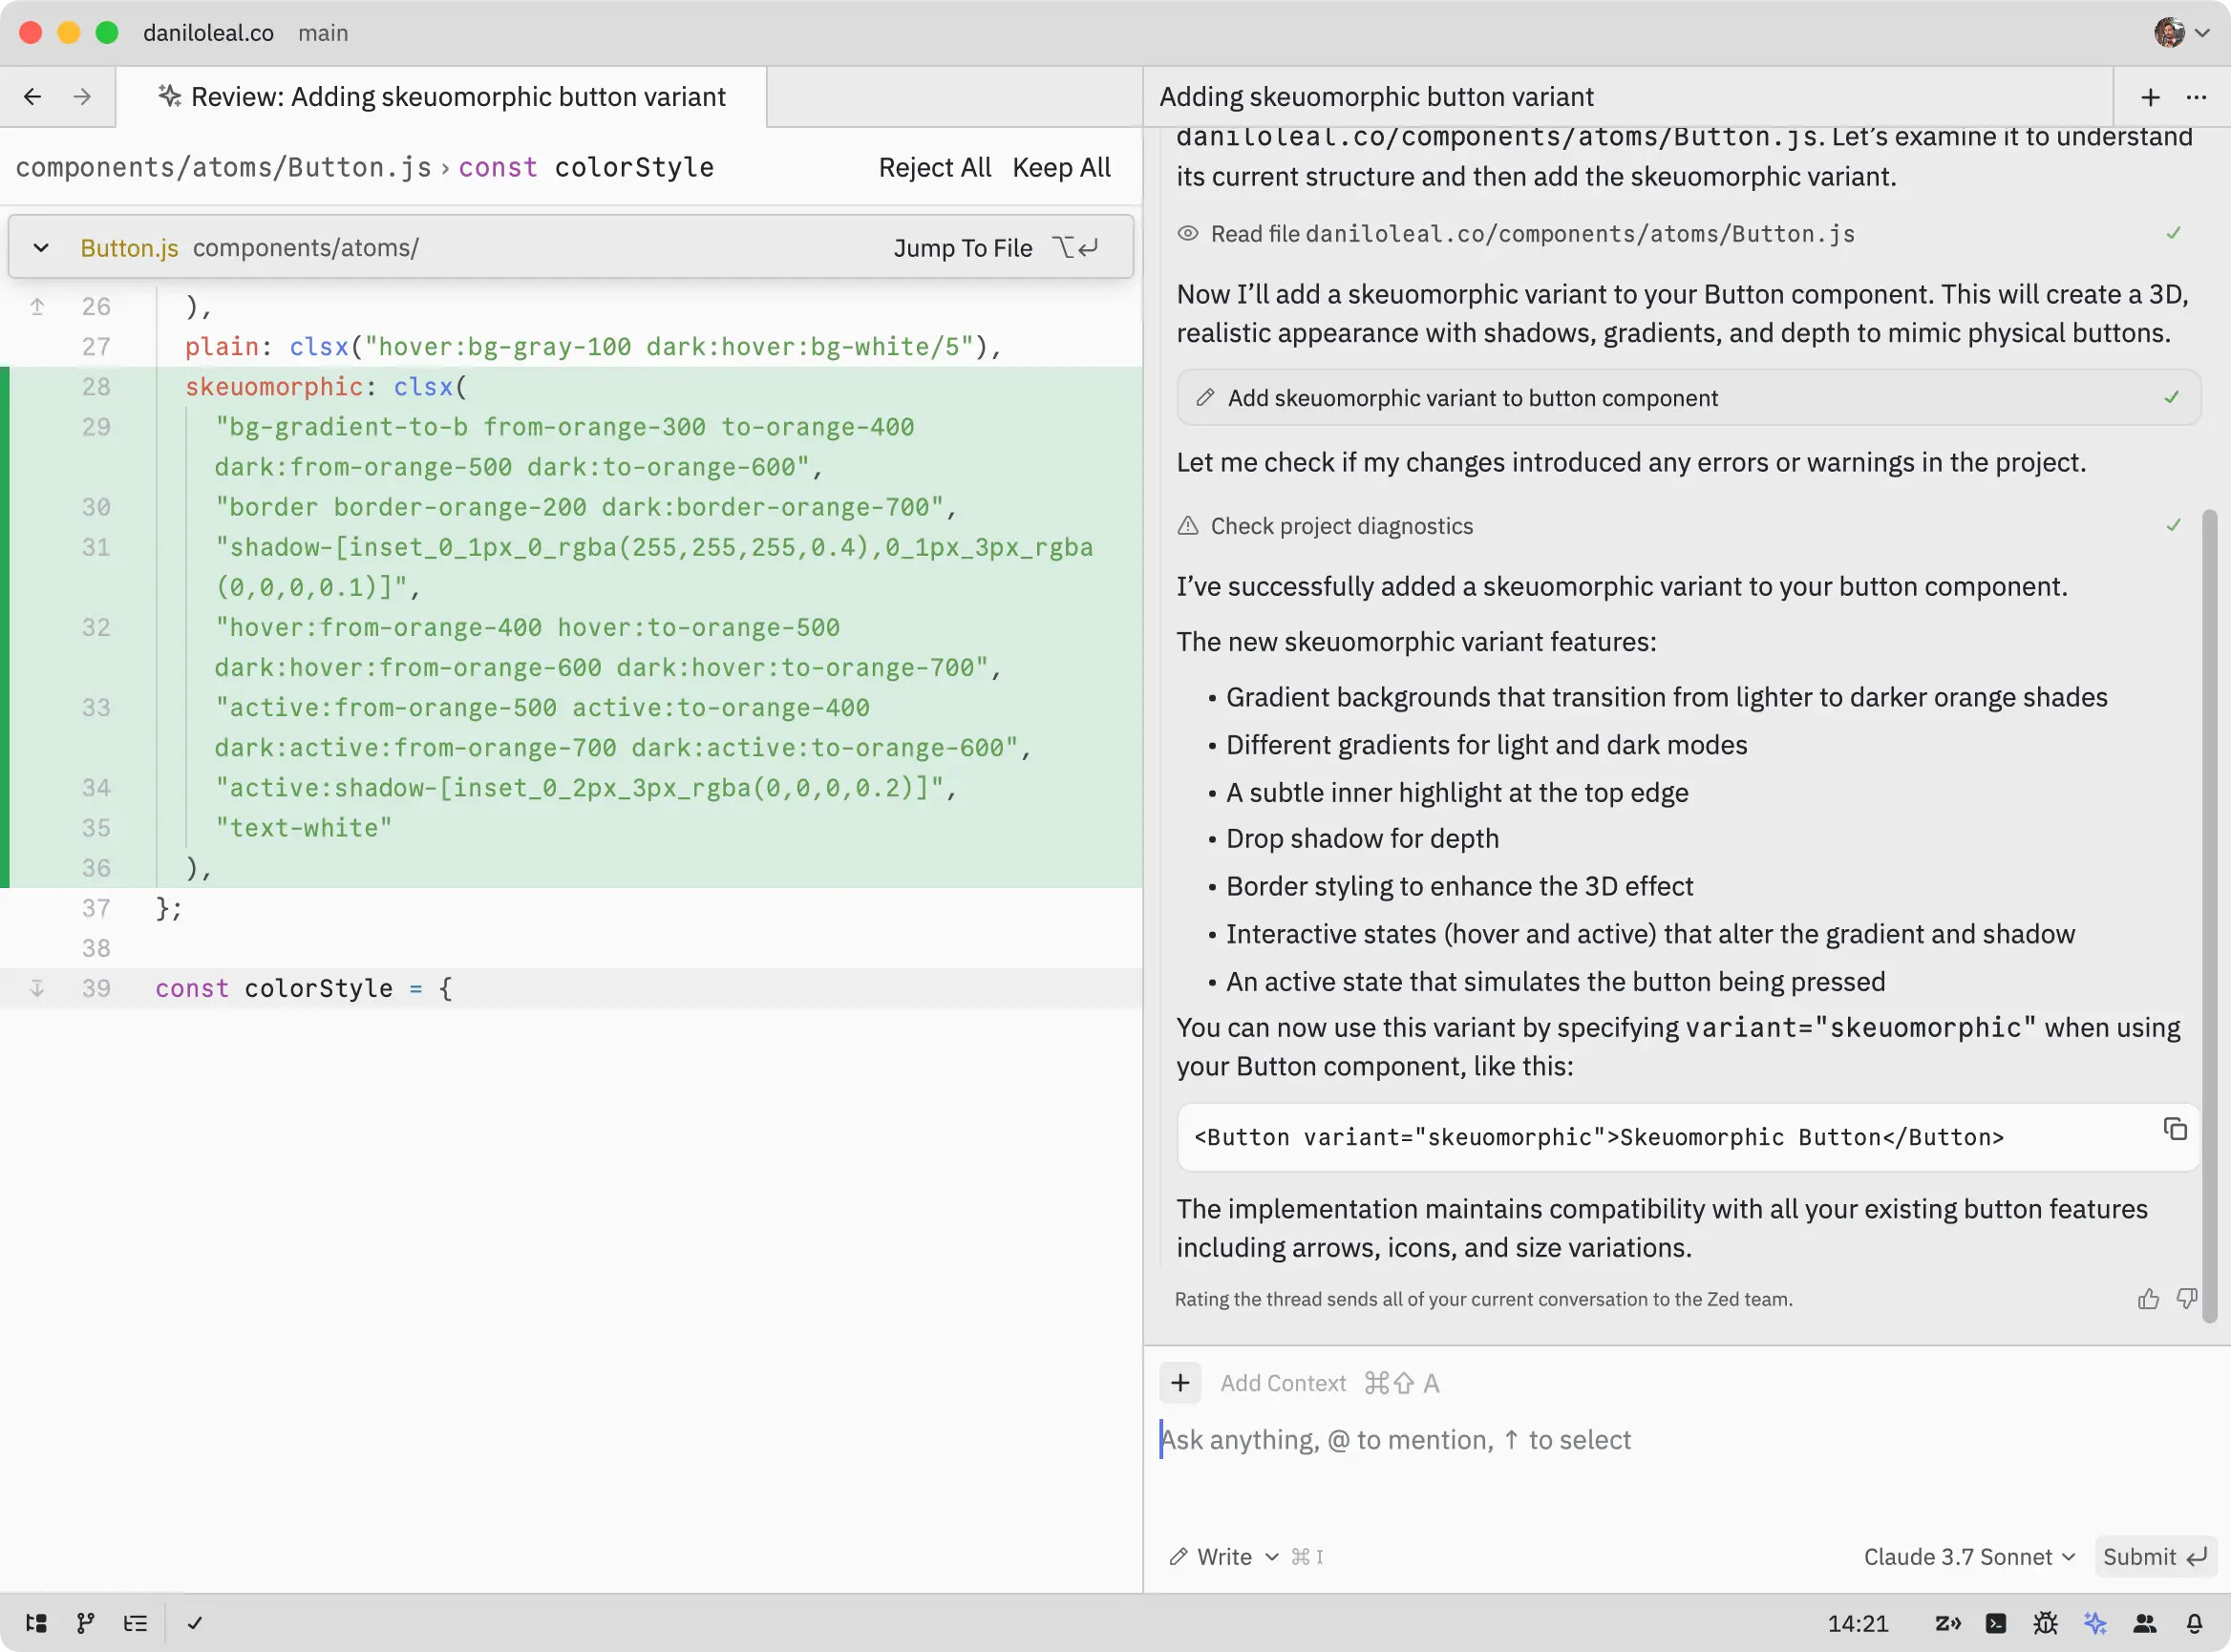Click the warning icon by Check project diagnostics
2231x1652 pixels.
point(1187,525)
